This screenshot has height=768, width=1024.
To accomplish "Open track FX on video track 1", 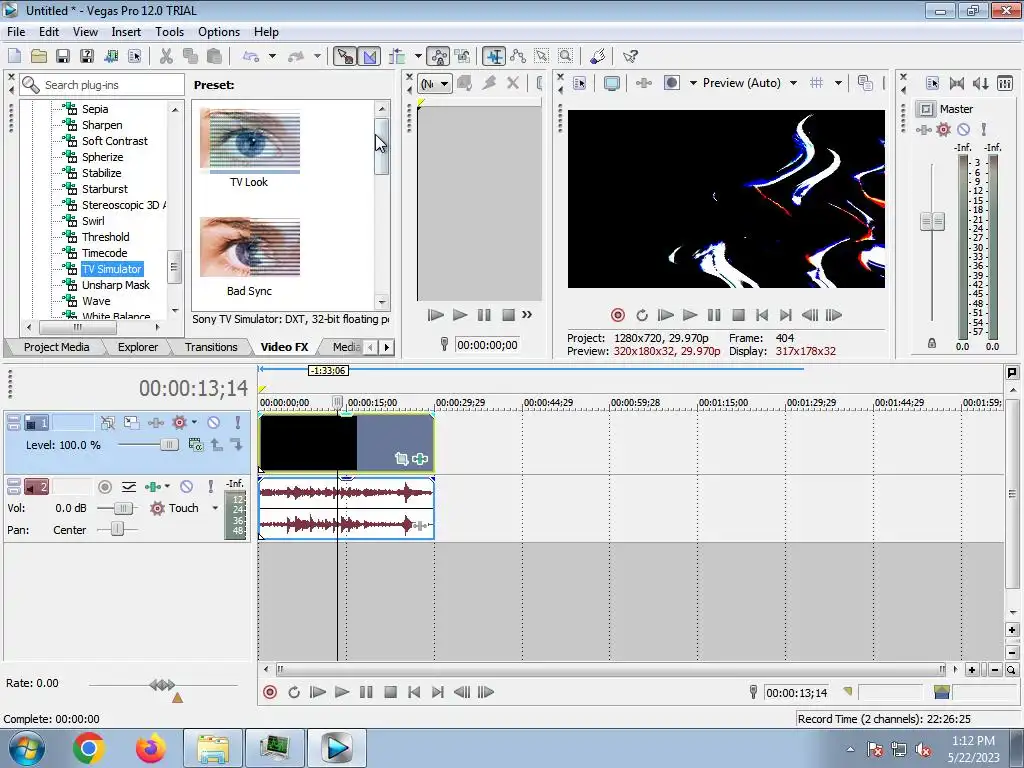I will [x=155, y=423].
